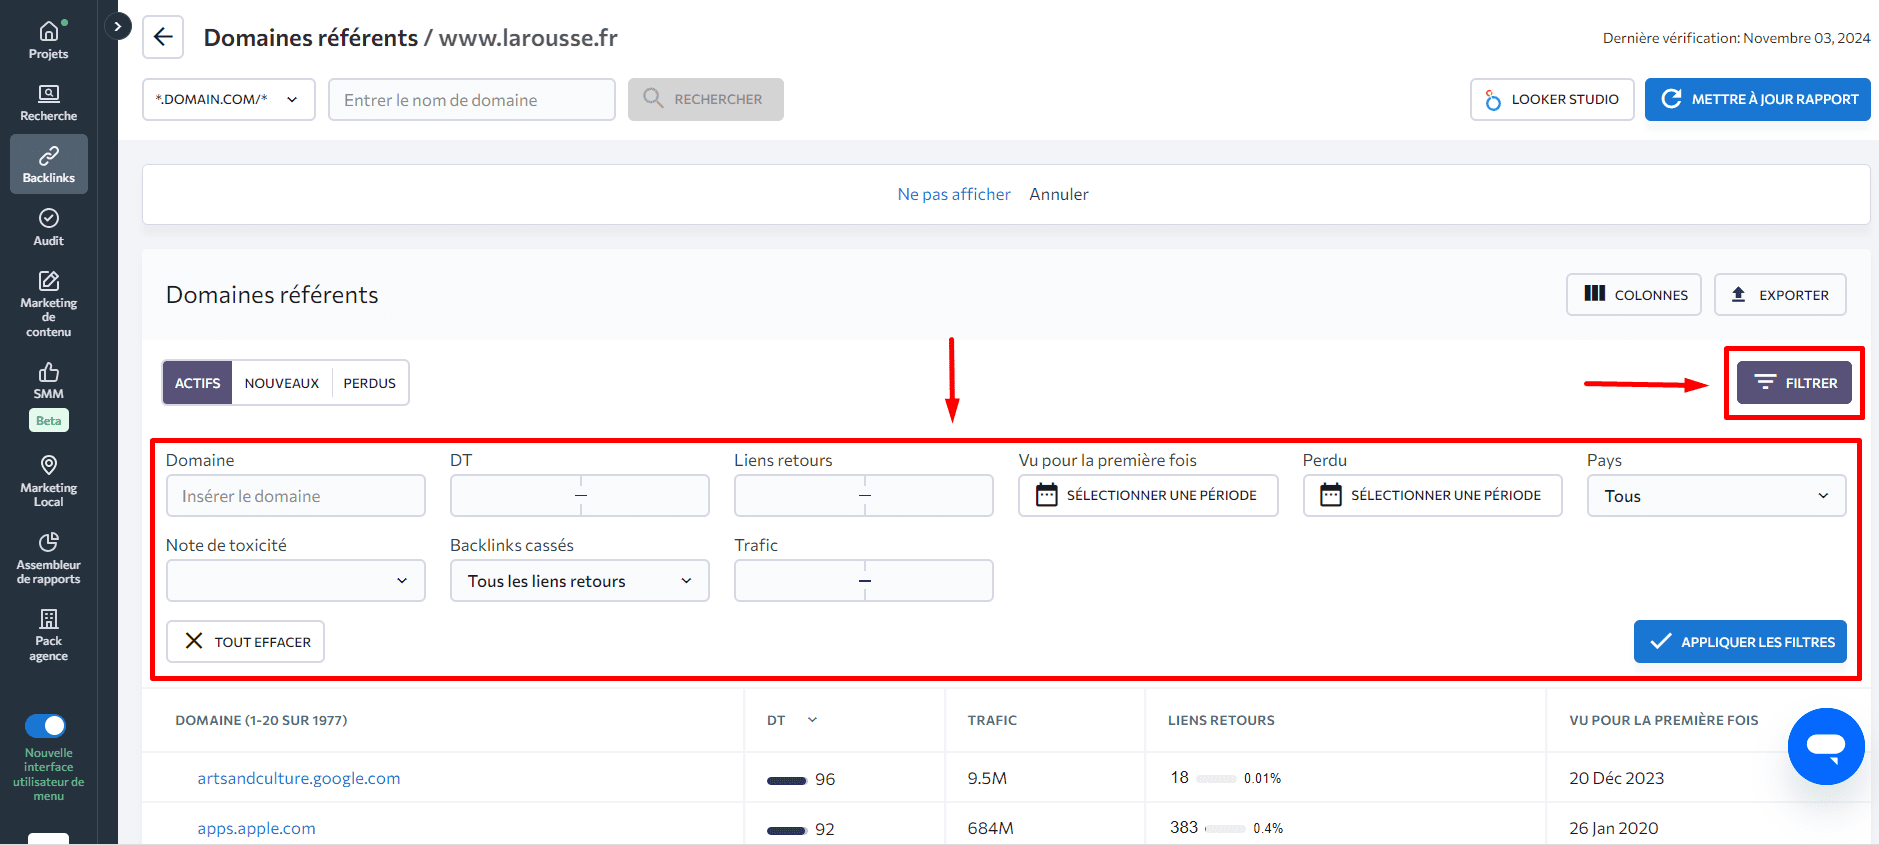Viewport: 1879px width, 845px height.
Task: Switch to the NOUVEAUX tab
Action: pyautogui.click(x=282, y=383)
